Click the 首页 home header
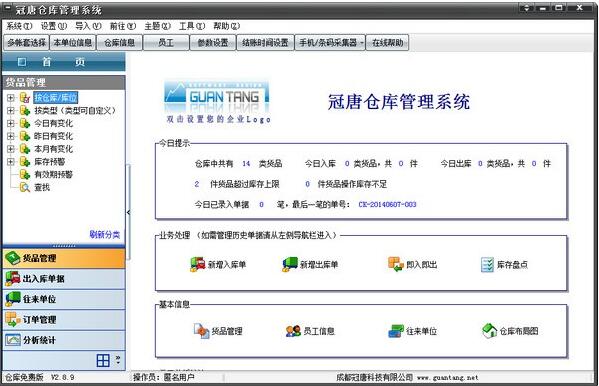This screenshot has height=386, width=599. pos(64,62)
